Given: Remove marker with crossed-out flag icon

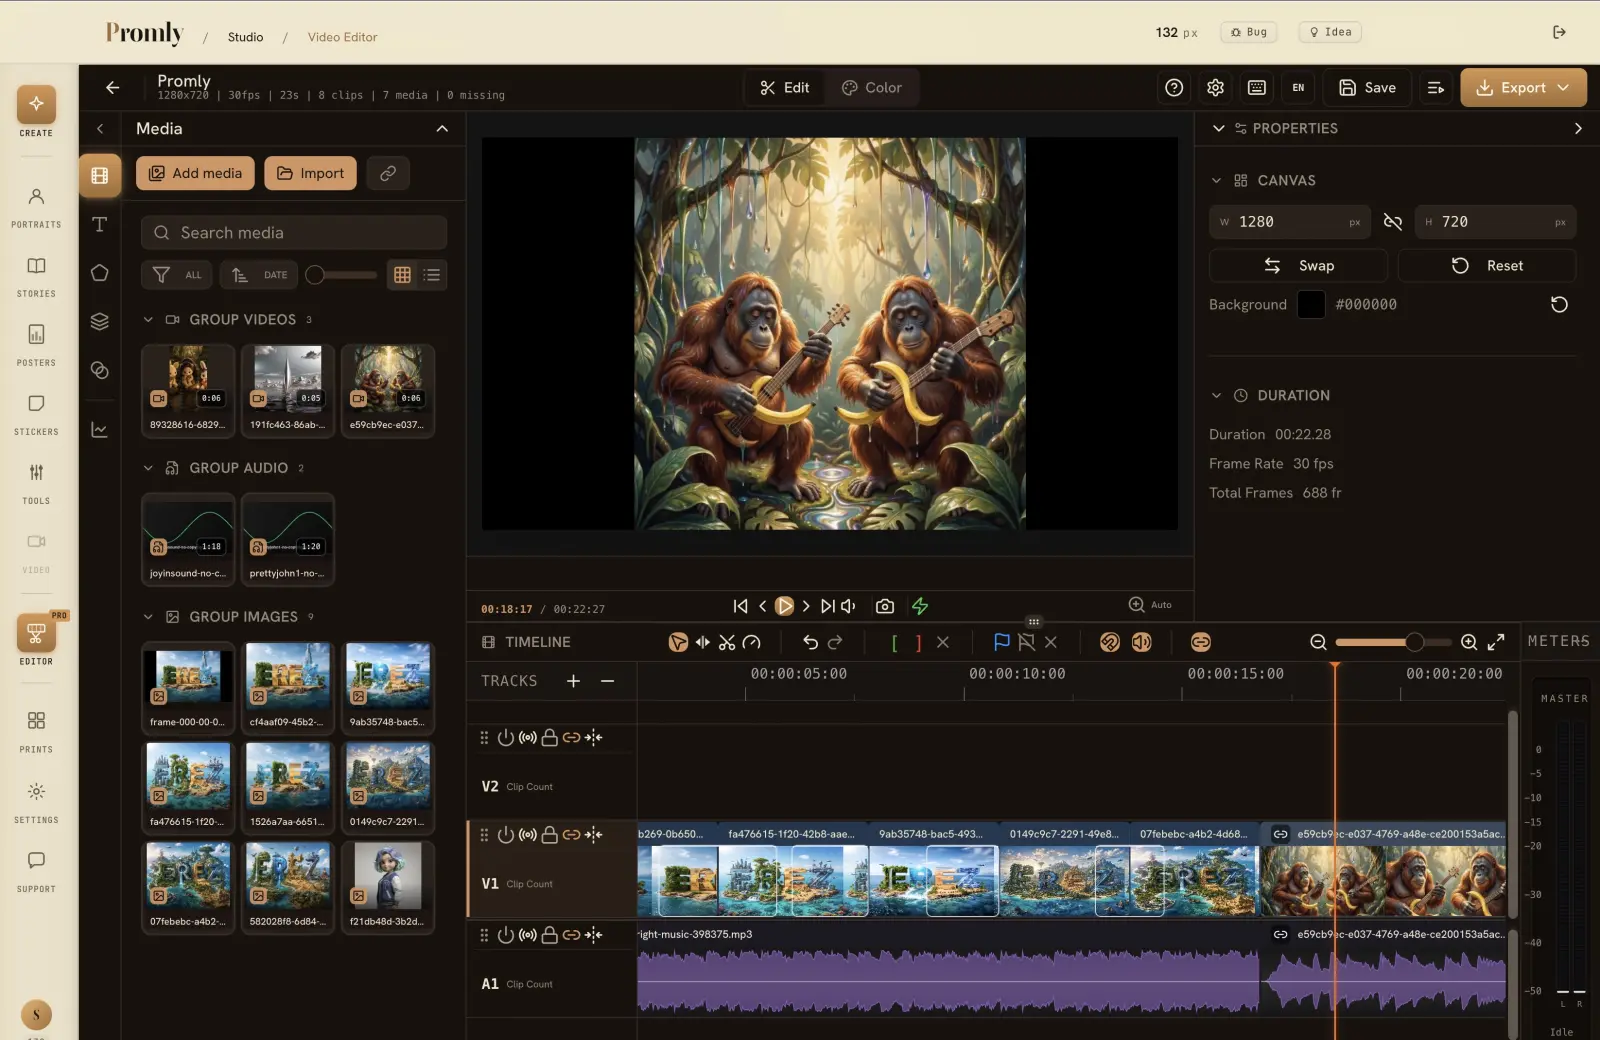Looking at the screenshot, I should point(1026,642).
